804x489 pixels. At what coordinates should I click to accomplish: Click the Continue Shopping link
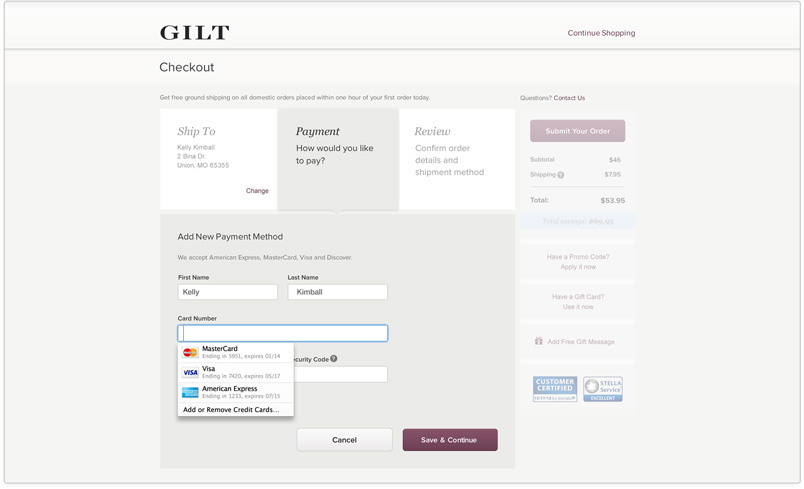coord(601,33)
